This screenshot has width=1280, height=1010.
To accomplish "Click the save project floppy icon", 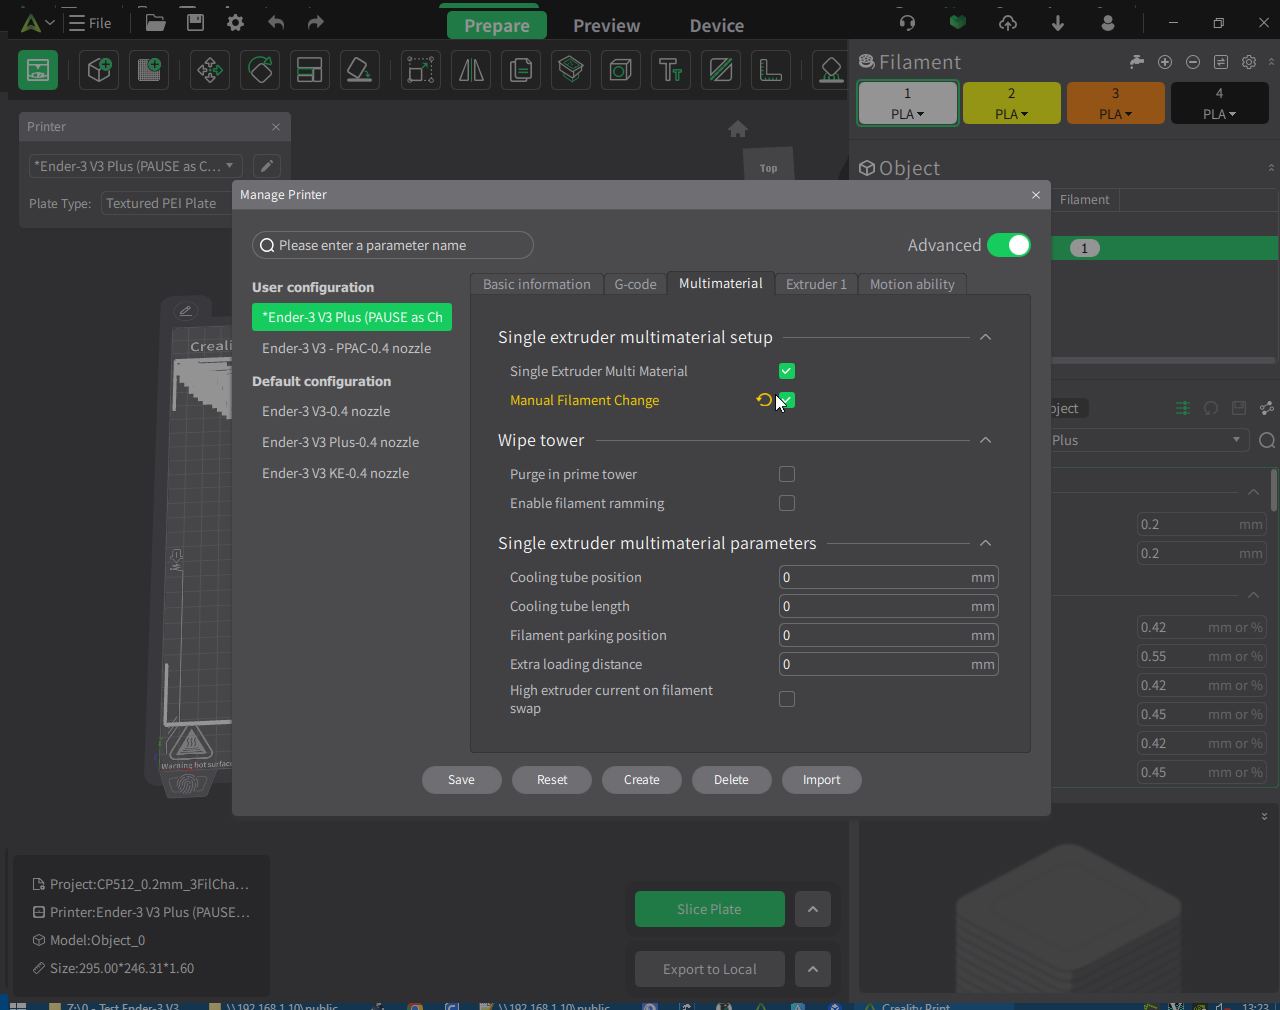I will (196, 22).
